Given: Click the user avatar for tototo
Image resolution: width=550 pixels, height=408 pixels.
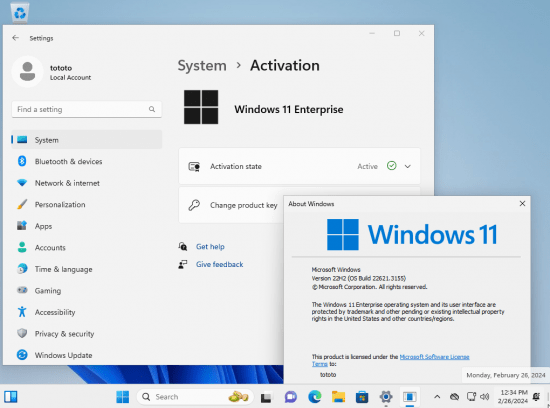Looking at the screenshot, I should [x=27, y=71].
